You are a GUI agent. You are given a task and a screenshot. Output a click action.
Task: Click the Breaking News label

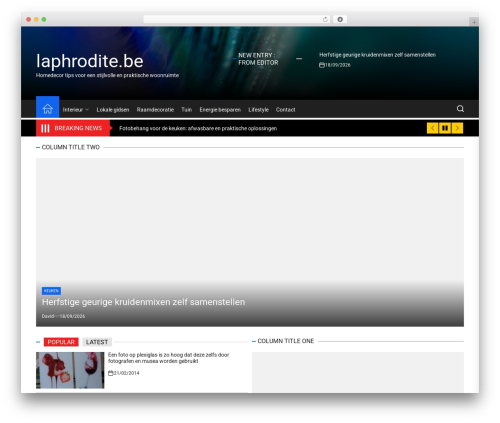coord(72,128)
